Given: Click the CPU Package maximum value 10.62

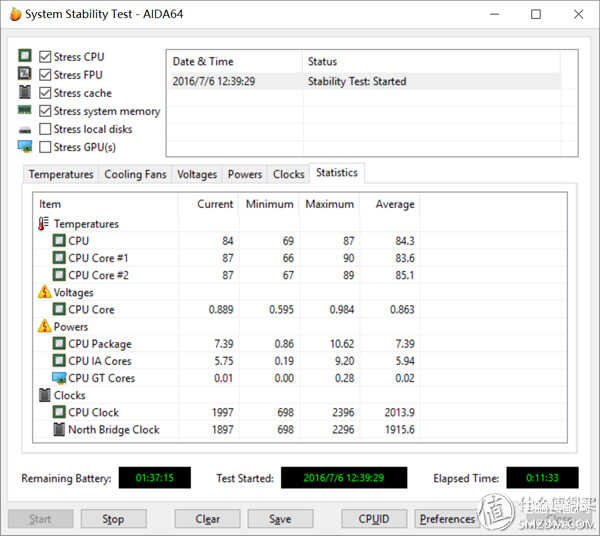Looking at the screenshot, I should click(x=342, y=344).
